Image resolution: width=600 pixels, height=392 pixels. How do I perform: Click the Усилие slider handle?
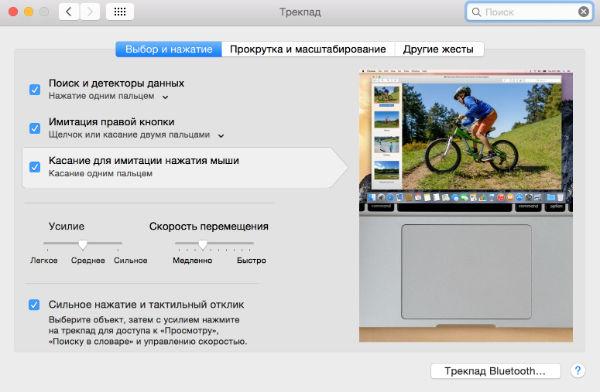[83, 244]
